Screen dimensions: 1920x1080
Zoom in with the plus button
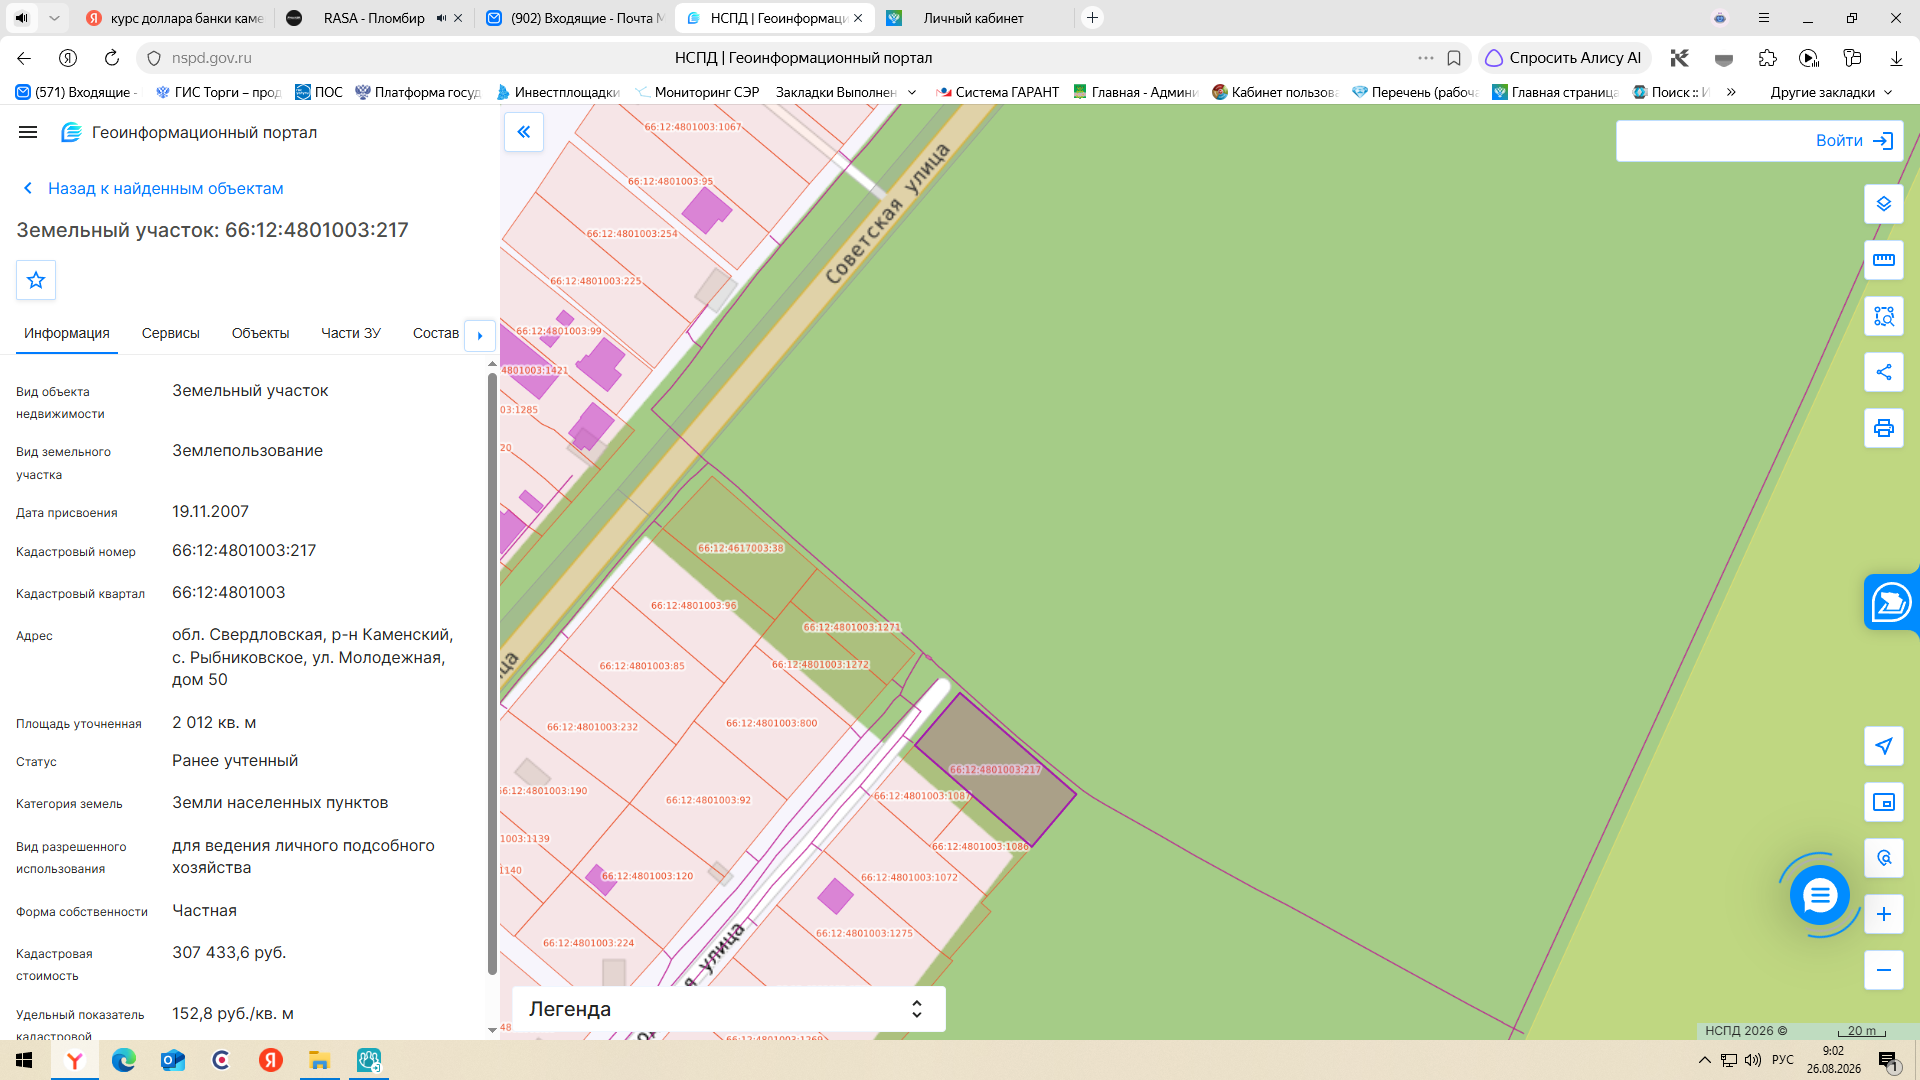[x=1883, y=914]
